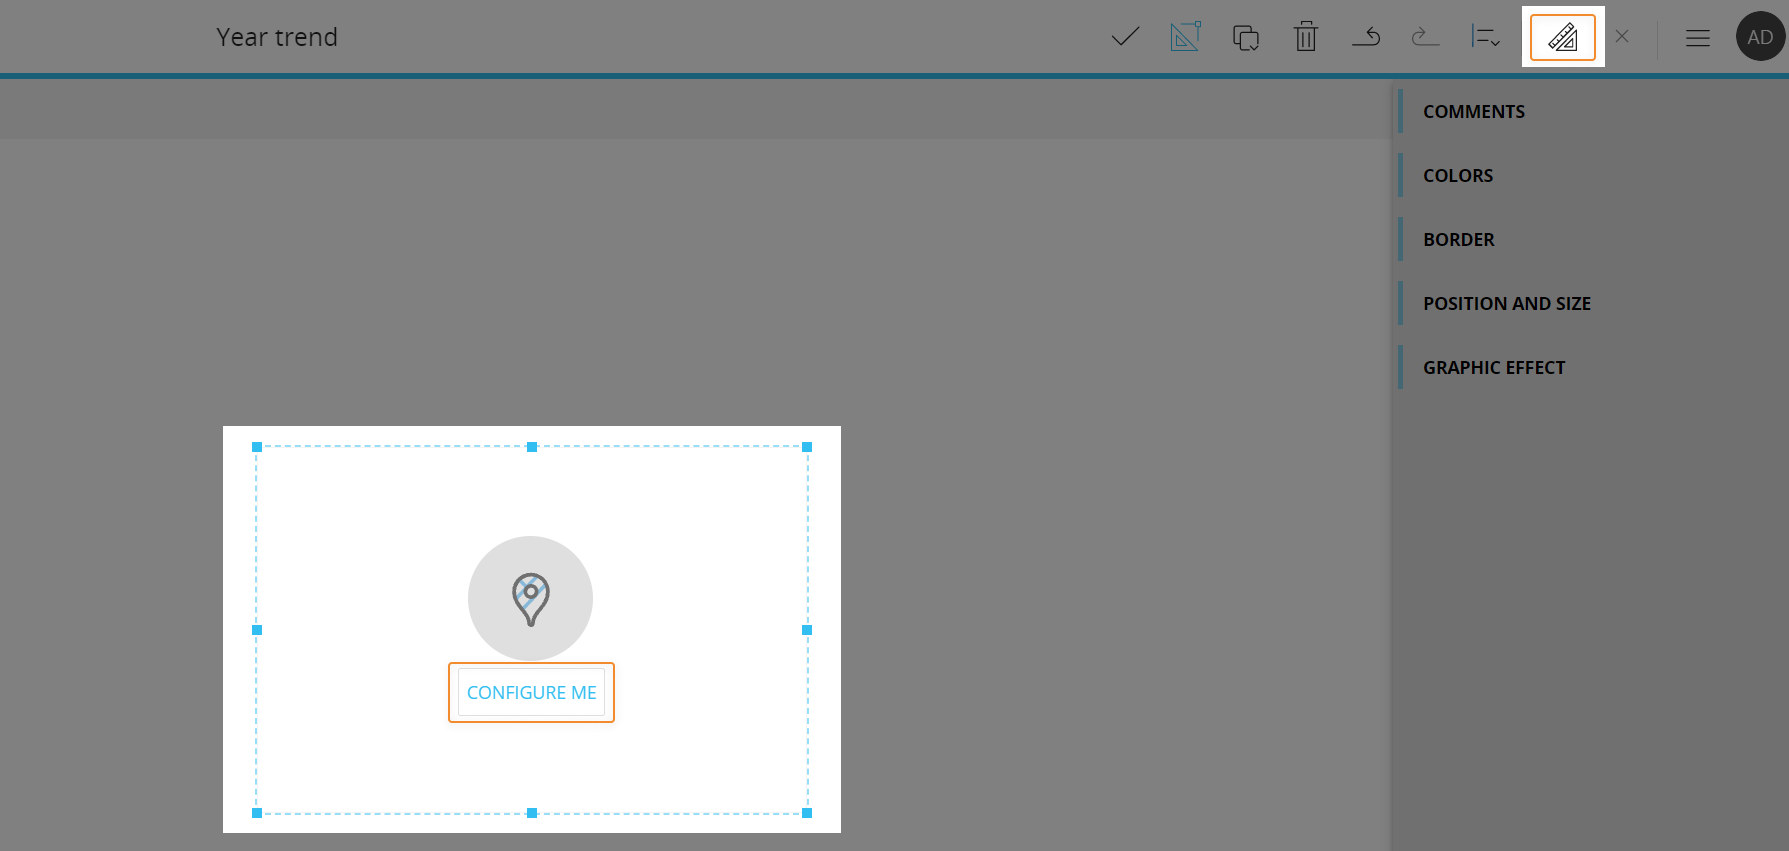This screenshot has width=1789, height=851.
Task: Open the hamburger menu
Action: (1697, 38)
